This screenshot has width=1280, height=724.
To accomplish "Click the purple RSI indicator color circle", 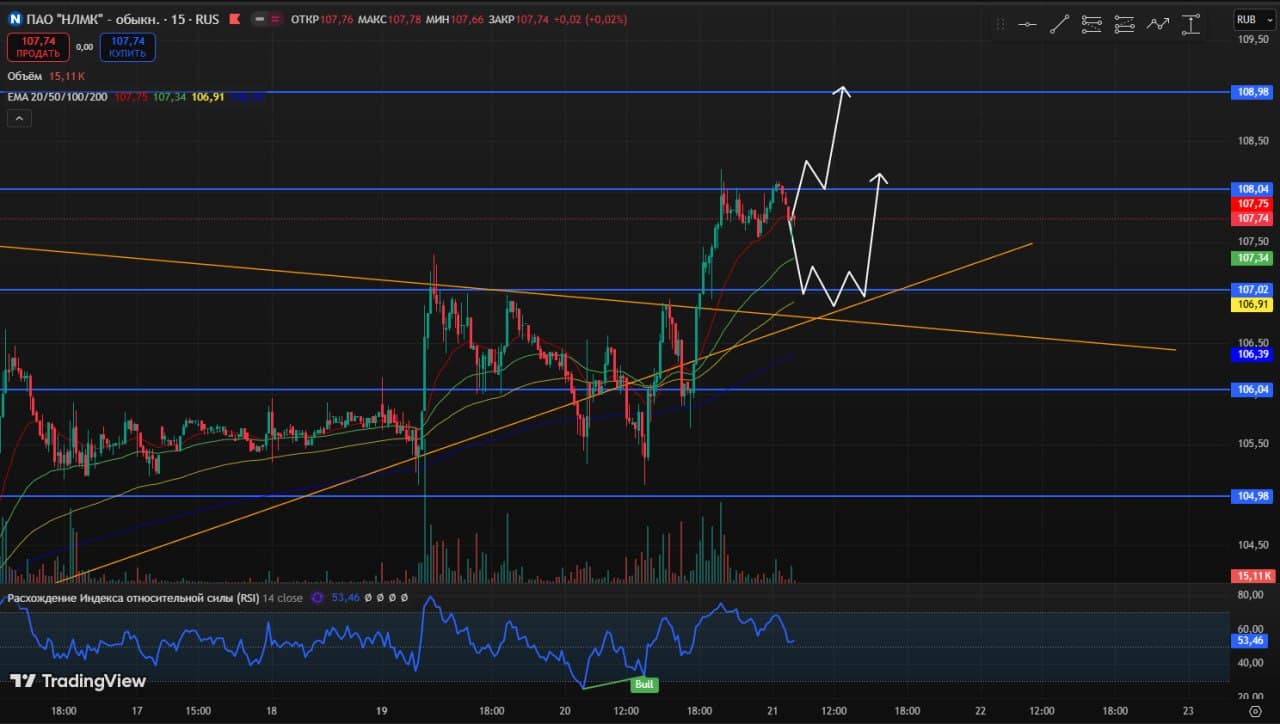I will point(318,598).
